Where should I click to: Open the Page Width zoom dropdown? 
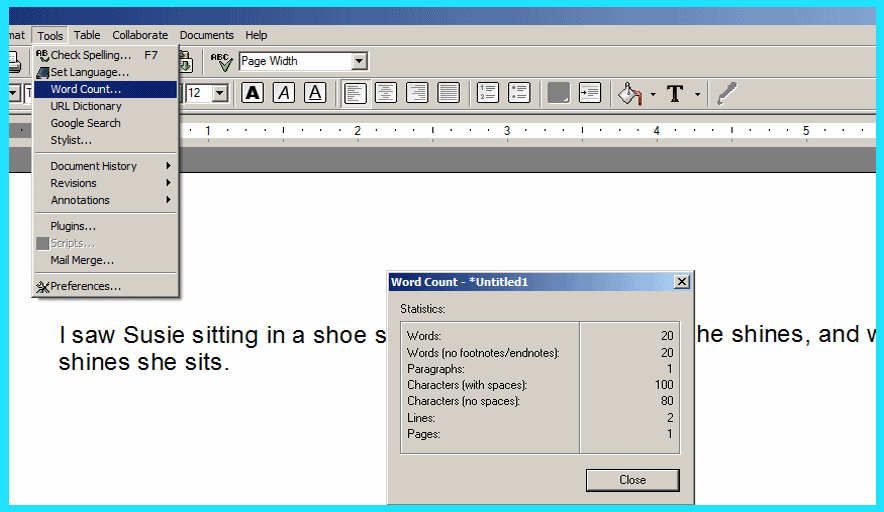[359, 62]
